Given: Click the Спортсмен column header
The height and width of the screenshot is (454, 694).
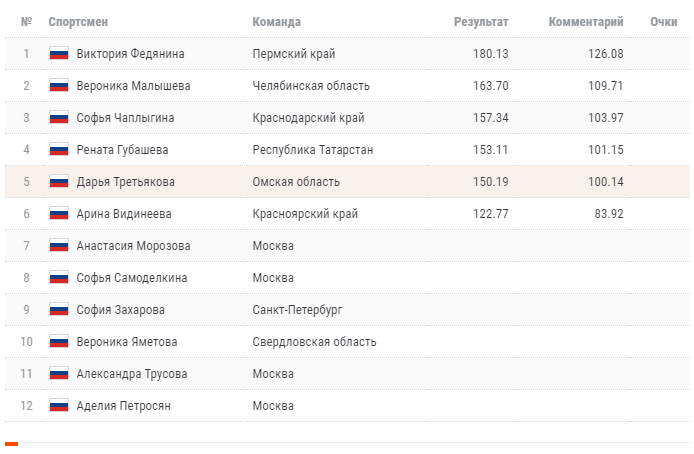Looking at the screenshot, I should (78, 22).
